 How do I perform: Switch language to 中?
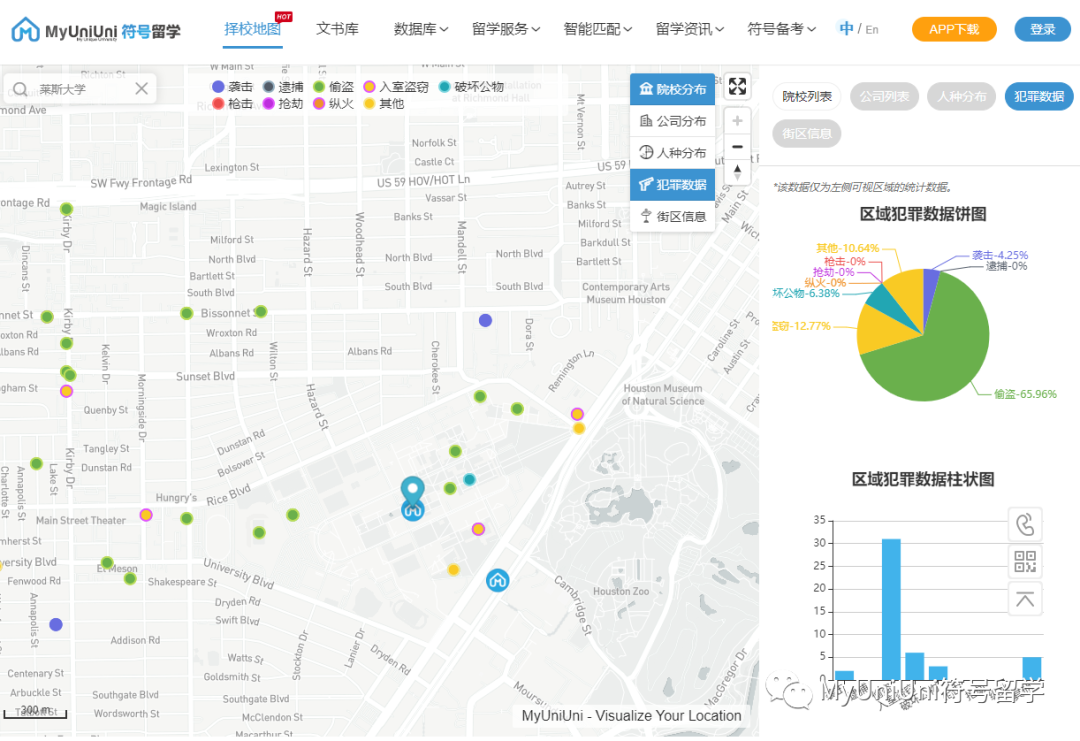pos(846,28)
